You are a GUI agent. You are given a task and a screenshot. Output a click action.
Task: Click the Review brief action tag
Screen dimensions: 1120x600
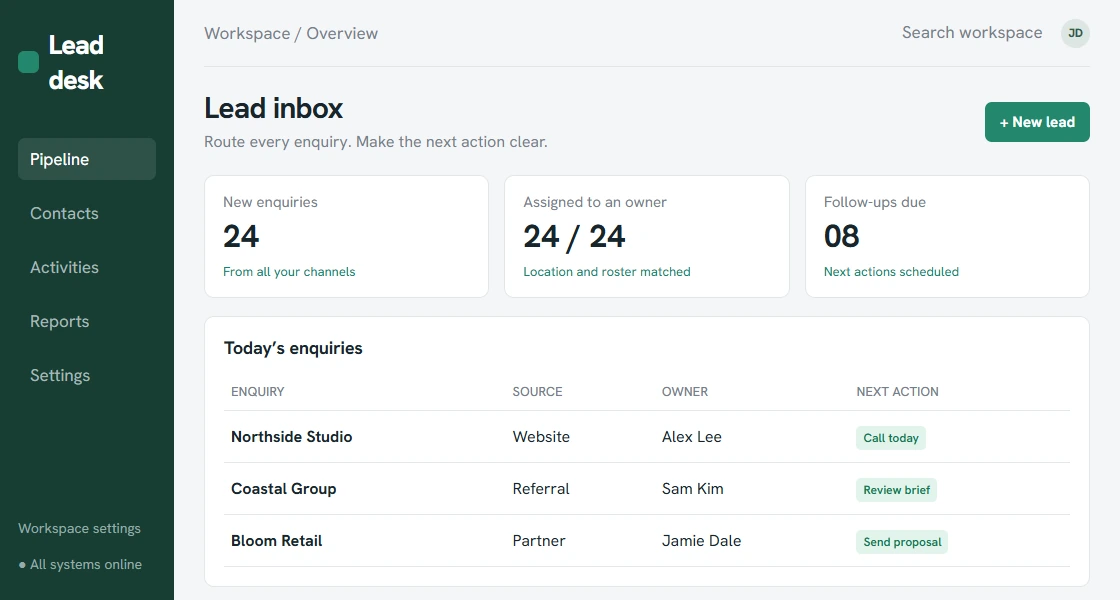(896, 490)
